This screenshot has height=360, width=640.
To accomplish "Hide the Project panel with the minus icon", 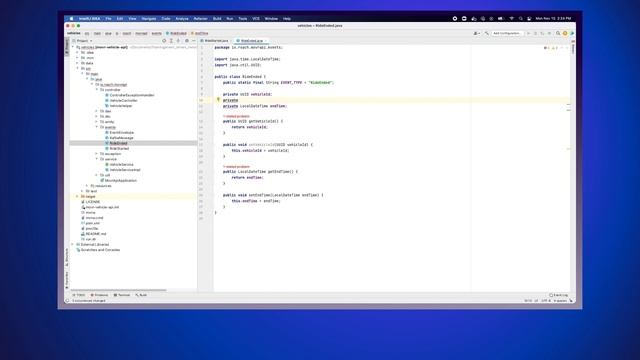I will click(194, 41).
